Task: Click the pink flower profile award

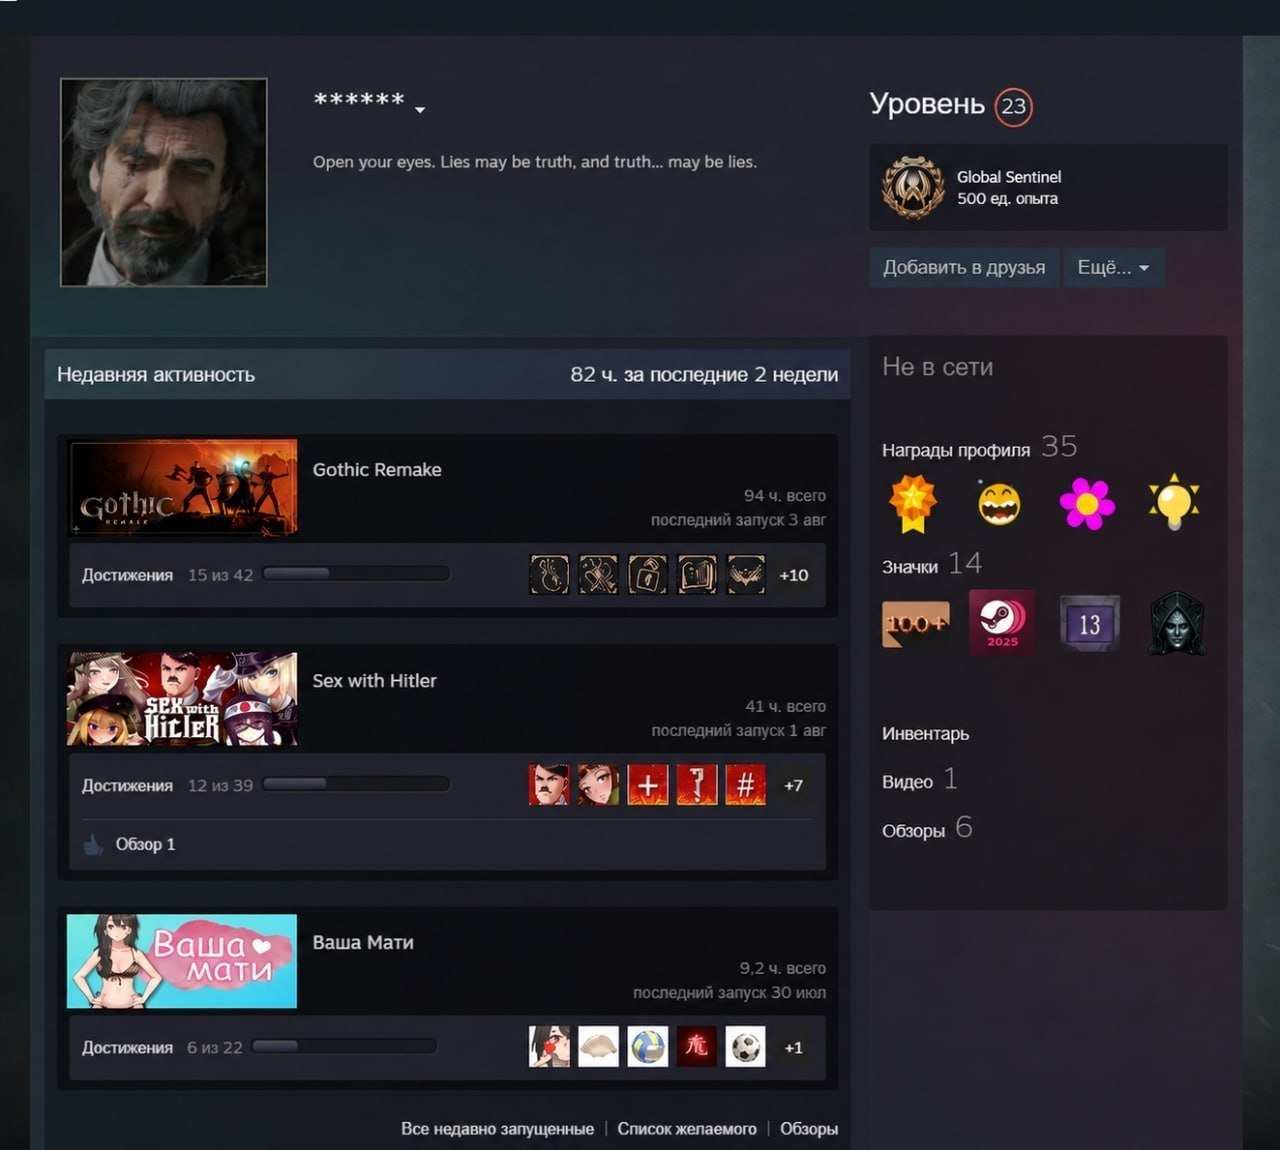Action: click(1087, 502)
